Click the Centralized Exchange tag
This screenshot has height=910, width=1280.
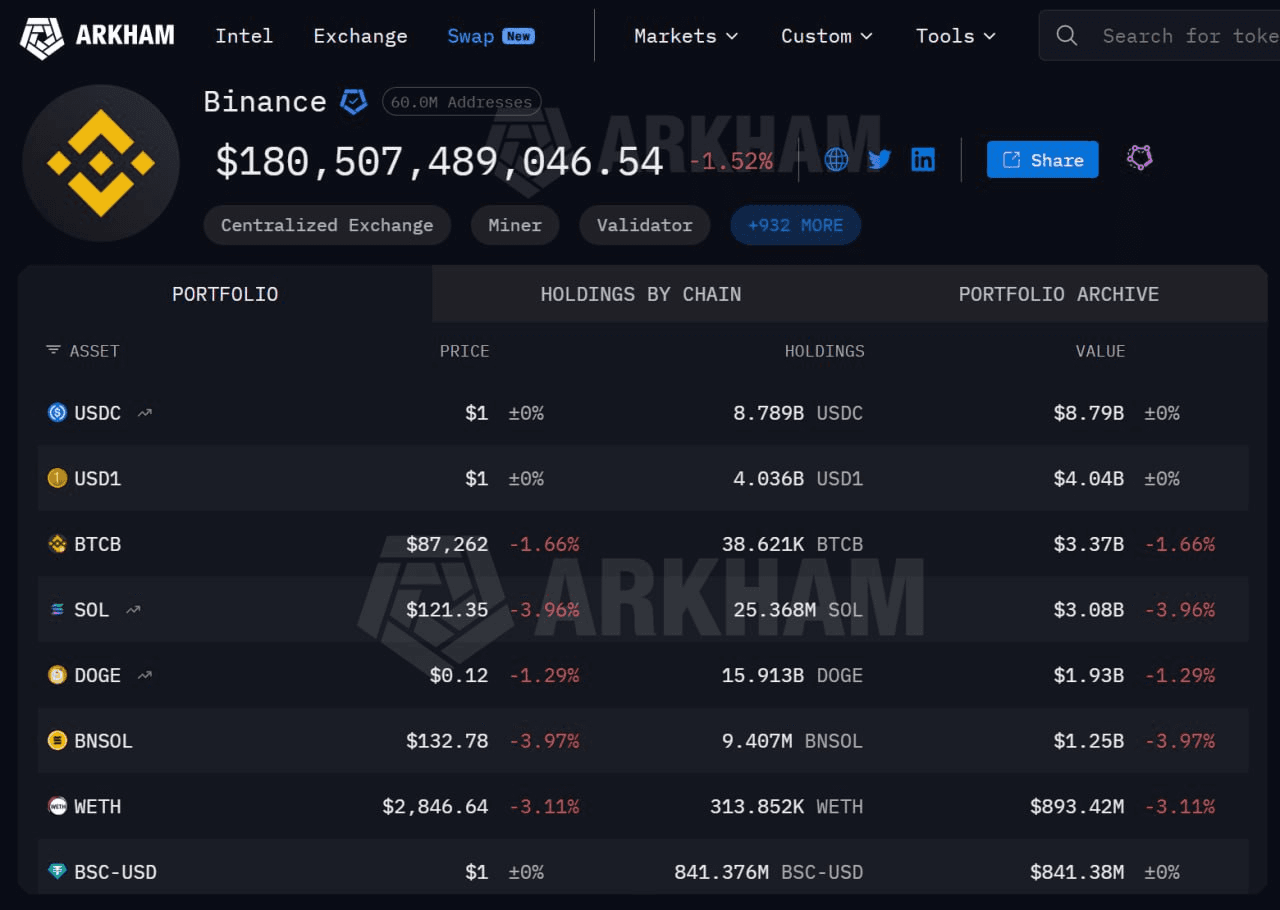(327, 225)
